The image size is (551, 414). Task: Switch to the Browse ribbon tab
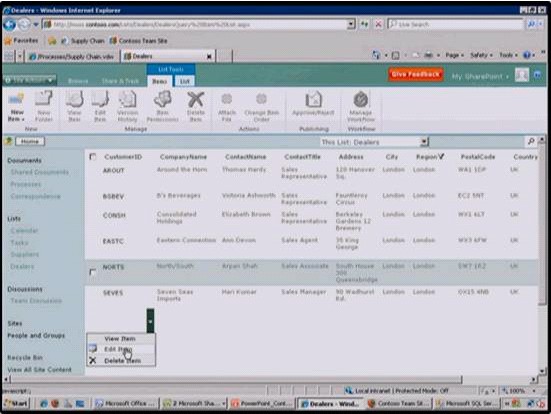78,81
